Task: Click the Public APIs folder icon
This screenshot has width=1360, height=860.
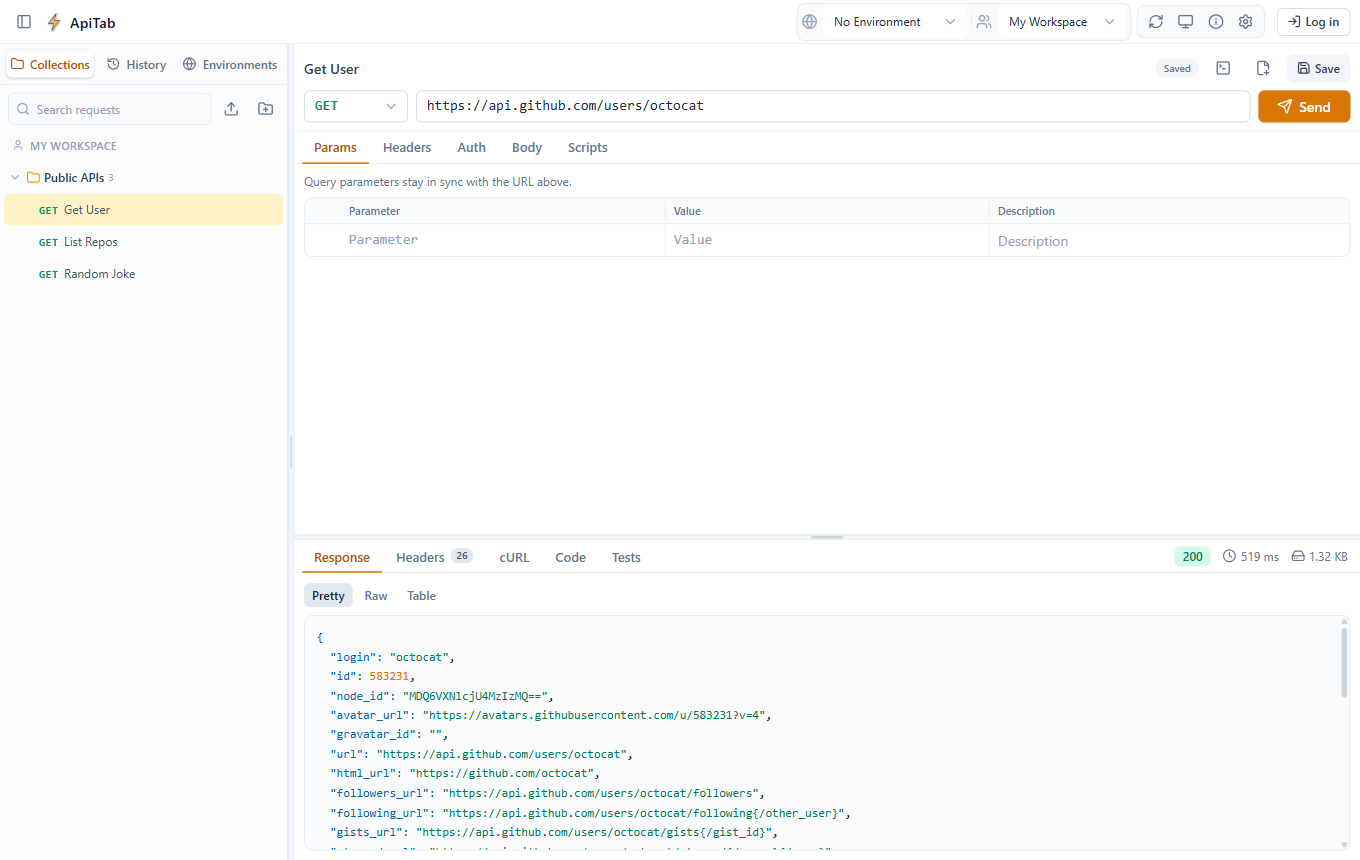Action: coord(33,178)
